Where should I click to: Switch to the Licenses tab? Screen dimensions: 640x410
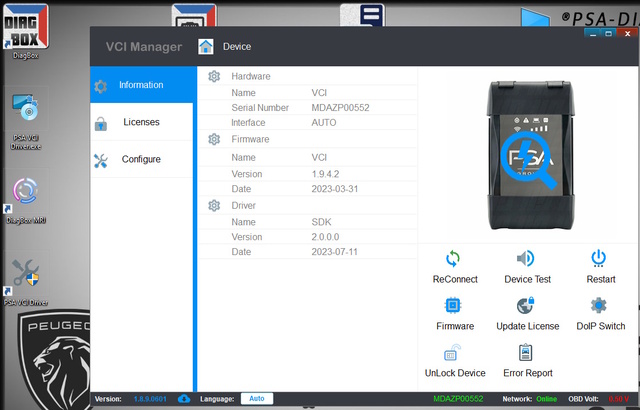coord(141,122)
